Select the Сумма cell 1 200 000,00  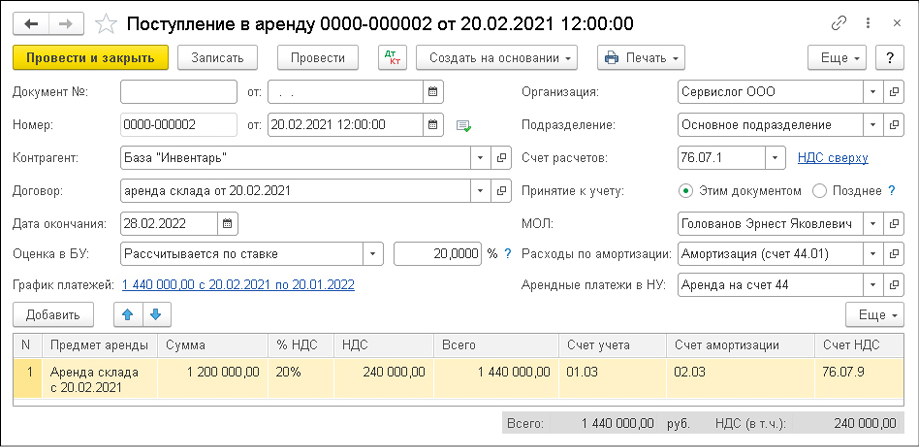(x=213, y=378)
